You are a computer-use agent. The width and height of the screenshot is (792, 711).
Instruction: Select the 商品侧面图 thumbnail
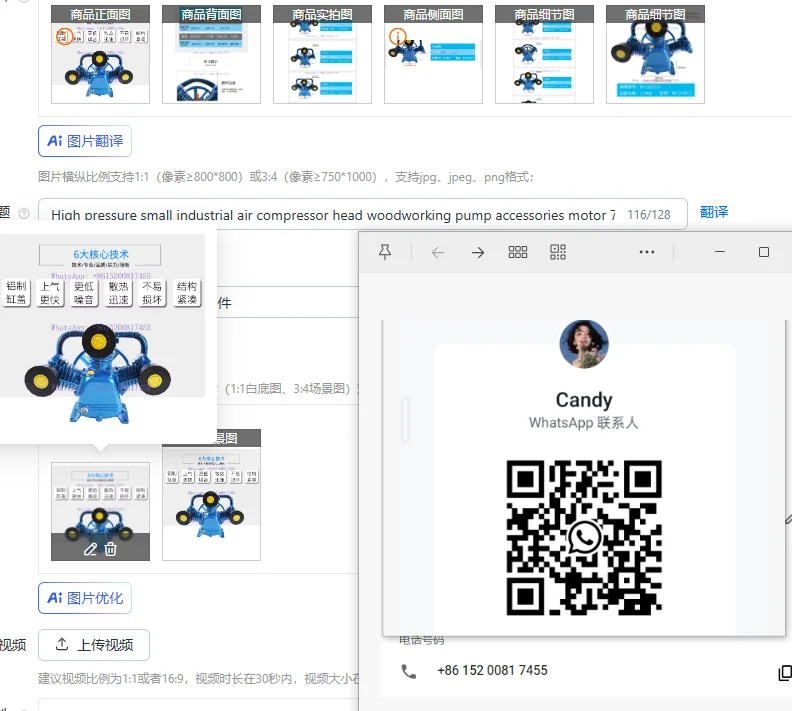click(433, 55)
